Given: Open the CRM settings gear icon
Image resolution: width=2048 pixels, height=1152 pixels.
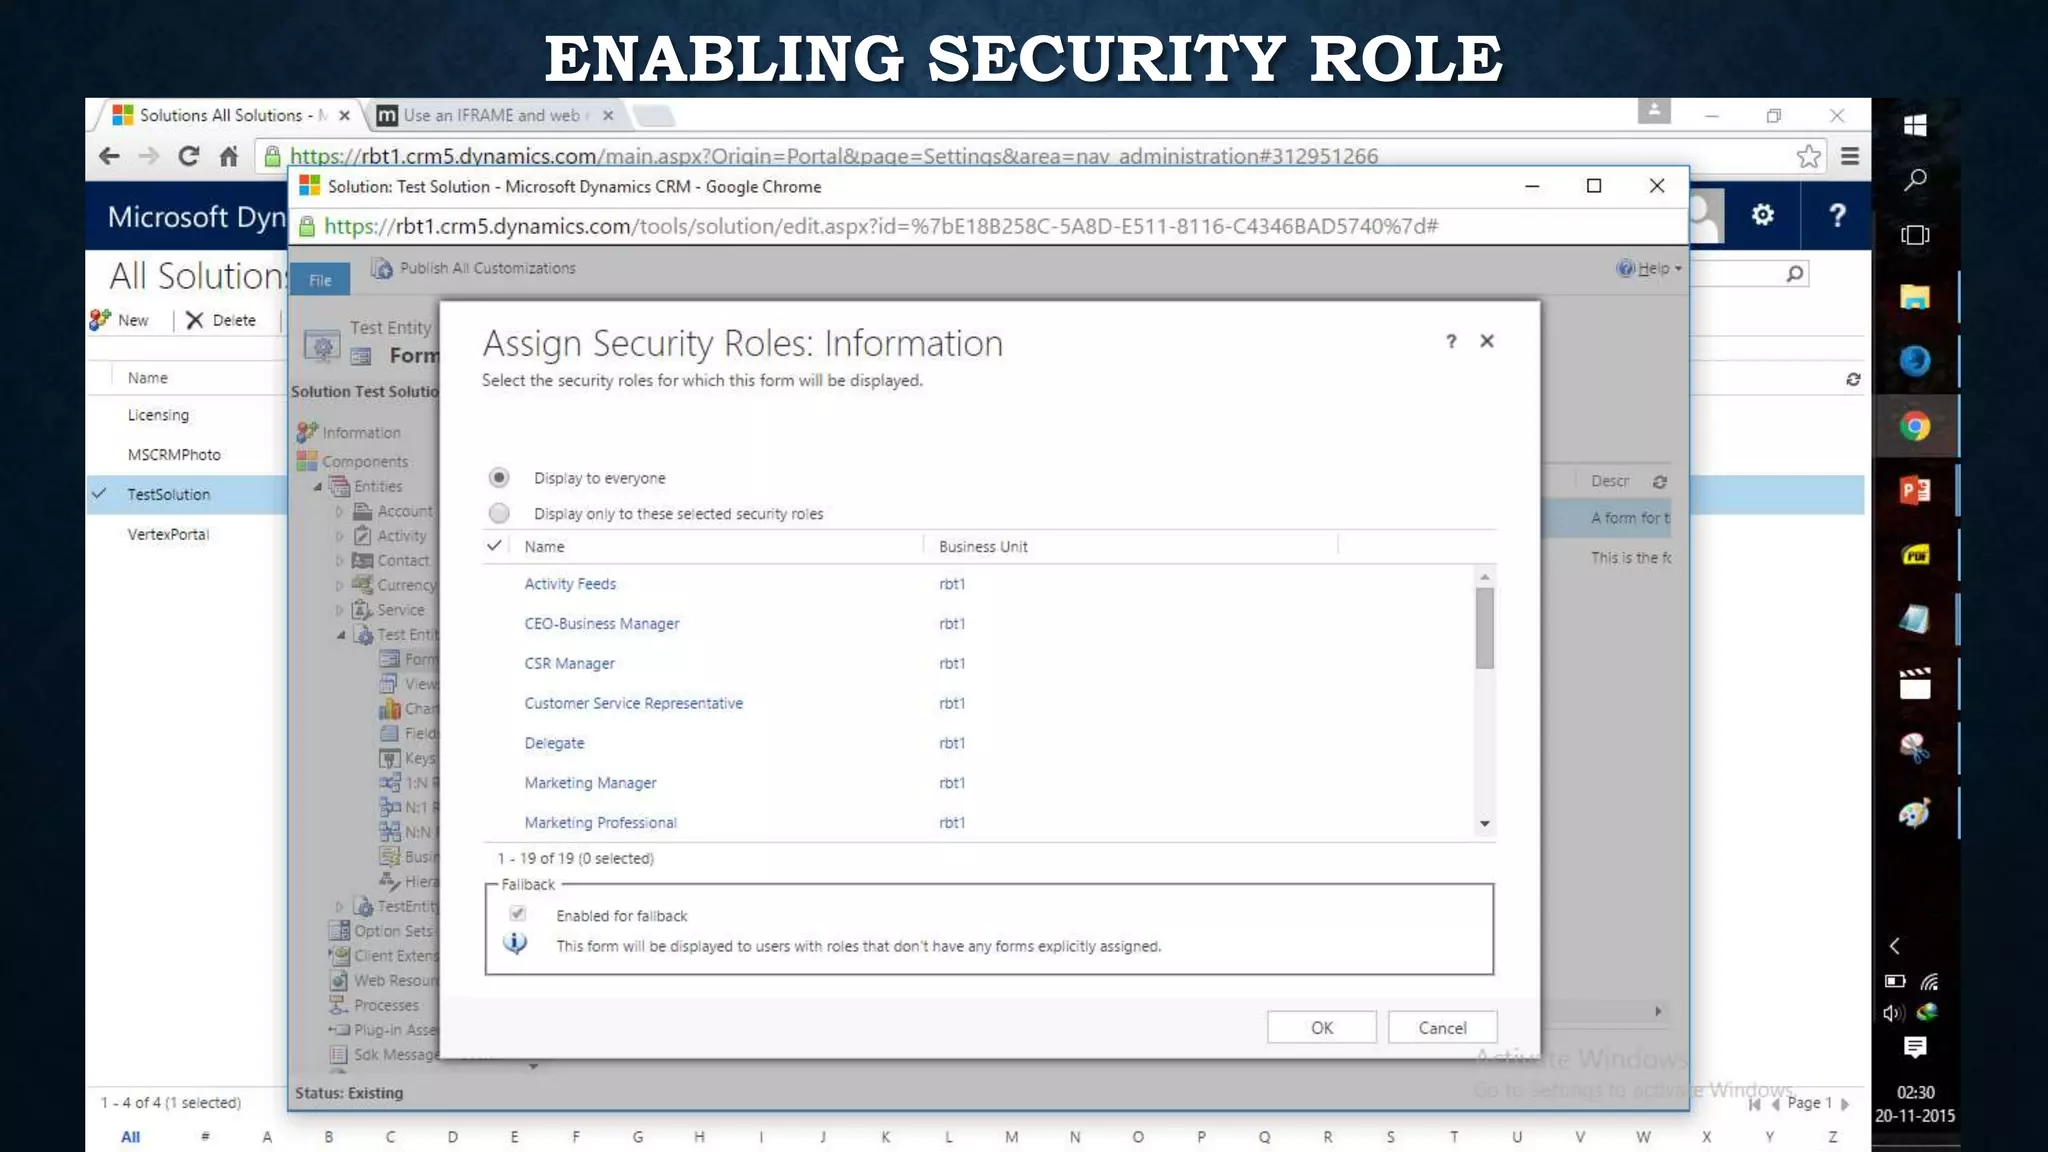Looking at the screenshot, I should point(1762,215).
